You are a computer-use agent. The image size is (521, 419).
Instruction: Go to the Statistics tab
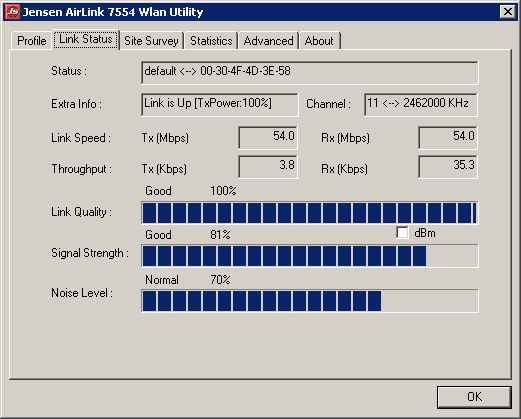click(x=211, y=41)
